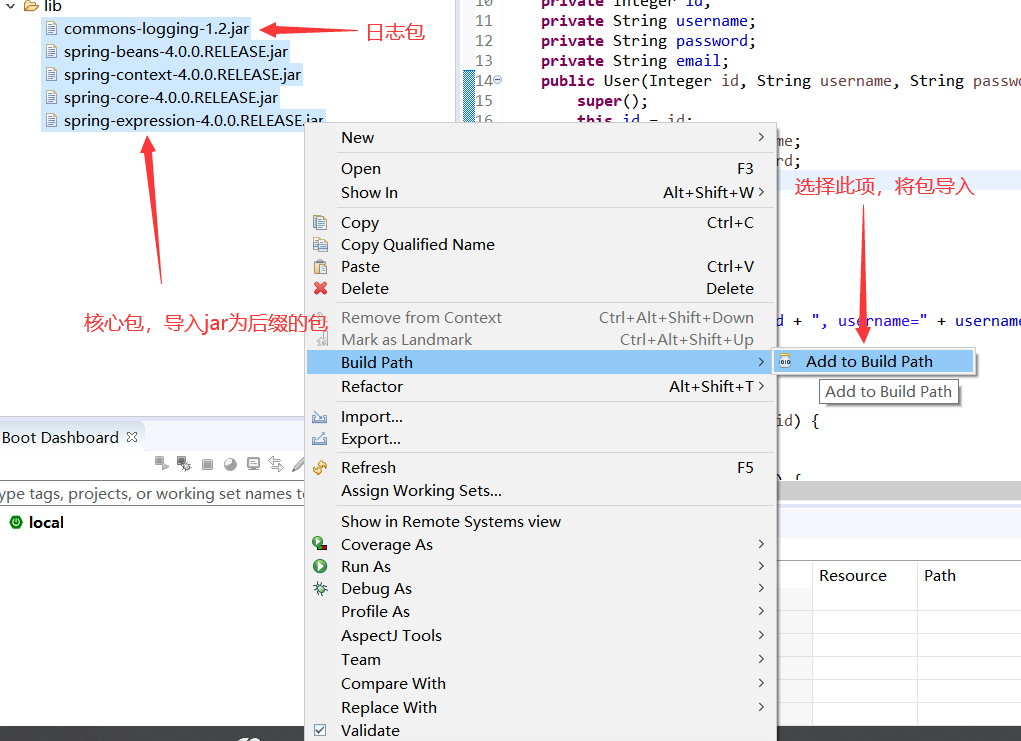Select spring-core-4.0.0.RELEASE.jar in the lib folder
Viewport: 1021px width, 741px height.
click(x=171, y=98)
